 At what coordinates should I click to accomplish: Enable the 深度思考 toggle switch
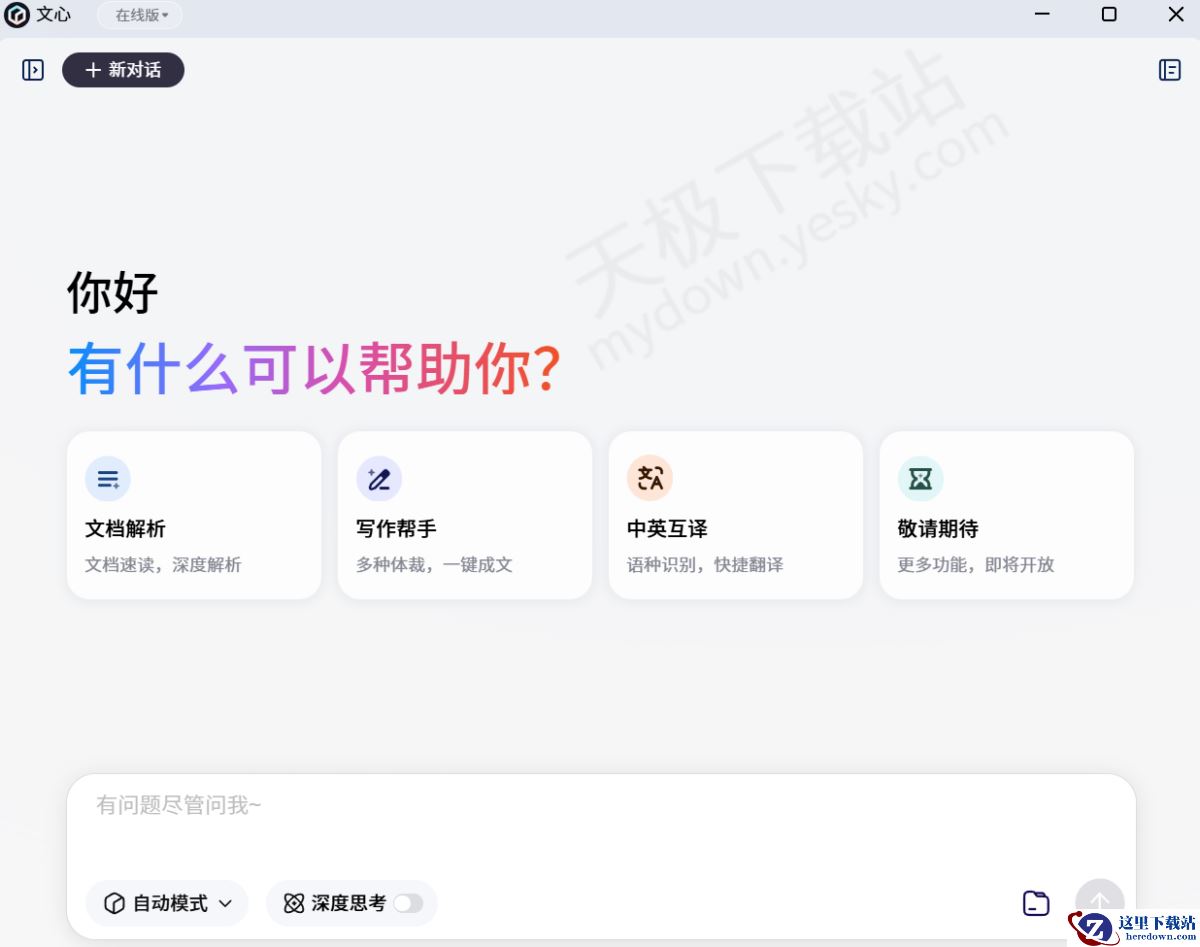[x=407, y=903]
